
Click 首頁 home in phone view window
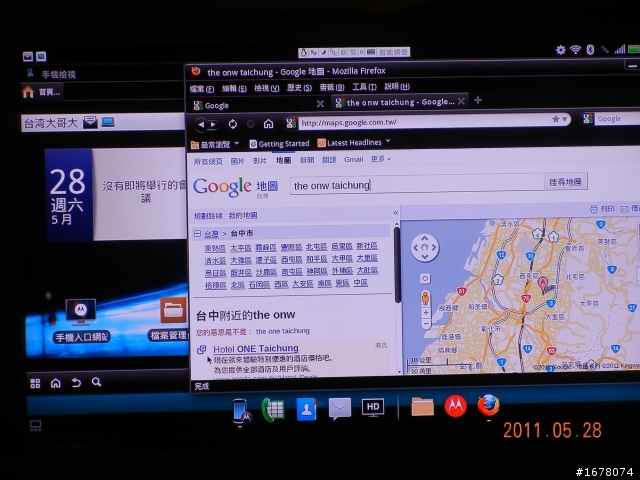coord(42,92)
